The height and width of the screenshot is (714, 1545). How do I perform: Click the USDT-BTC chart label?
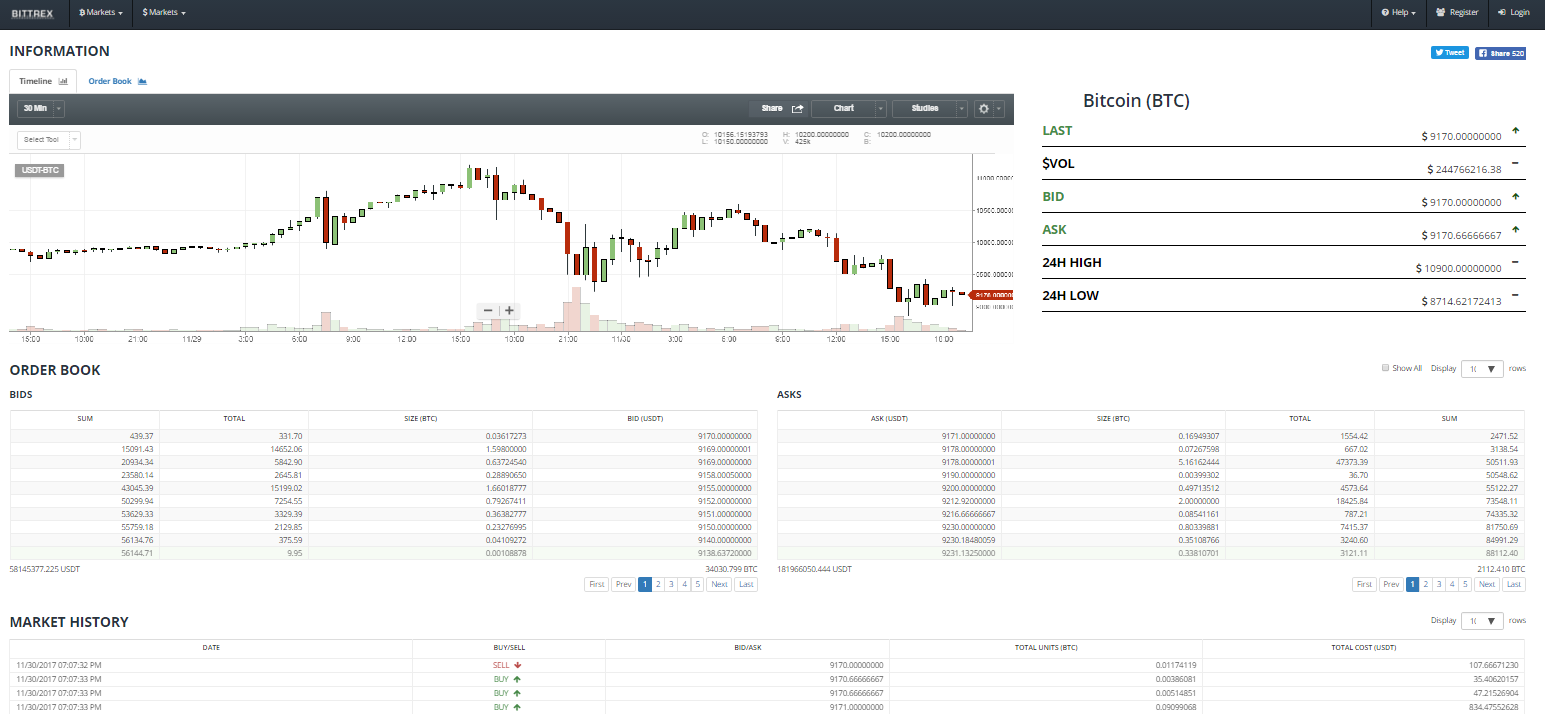click(40, 170)
